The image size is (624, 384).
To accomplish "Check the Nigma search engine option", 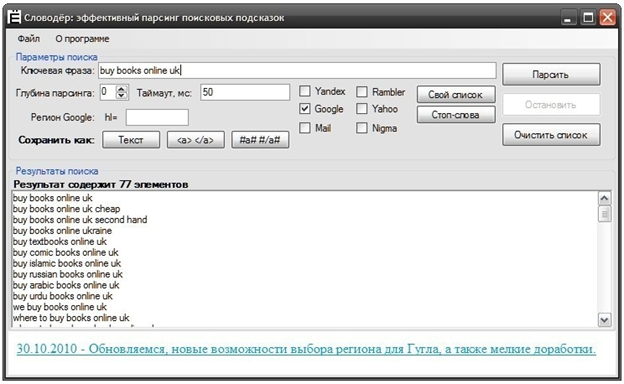I will 362,128.
